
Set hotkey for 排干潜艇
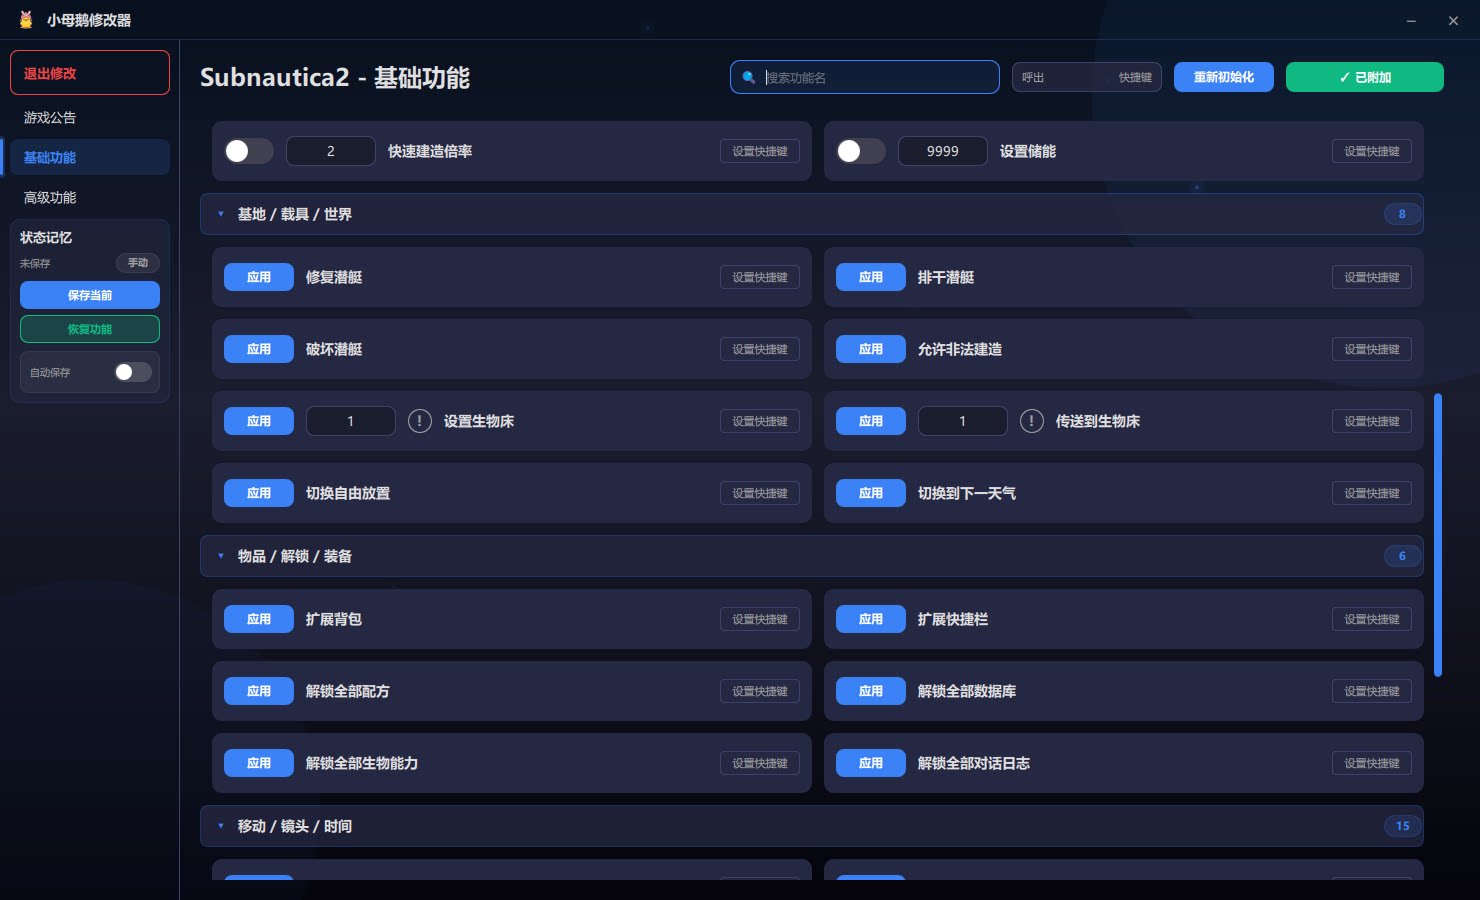1372,277
